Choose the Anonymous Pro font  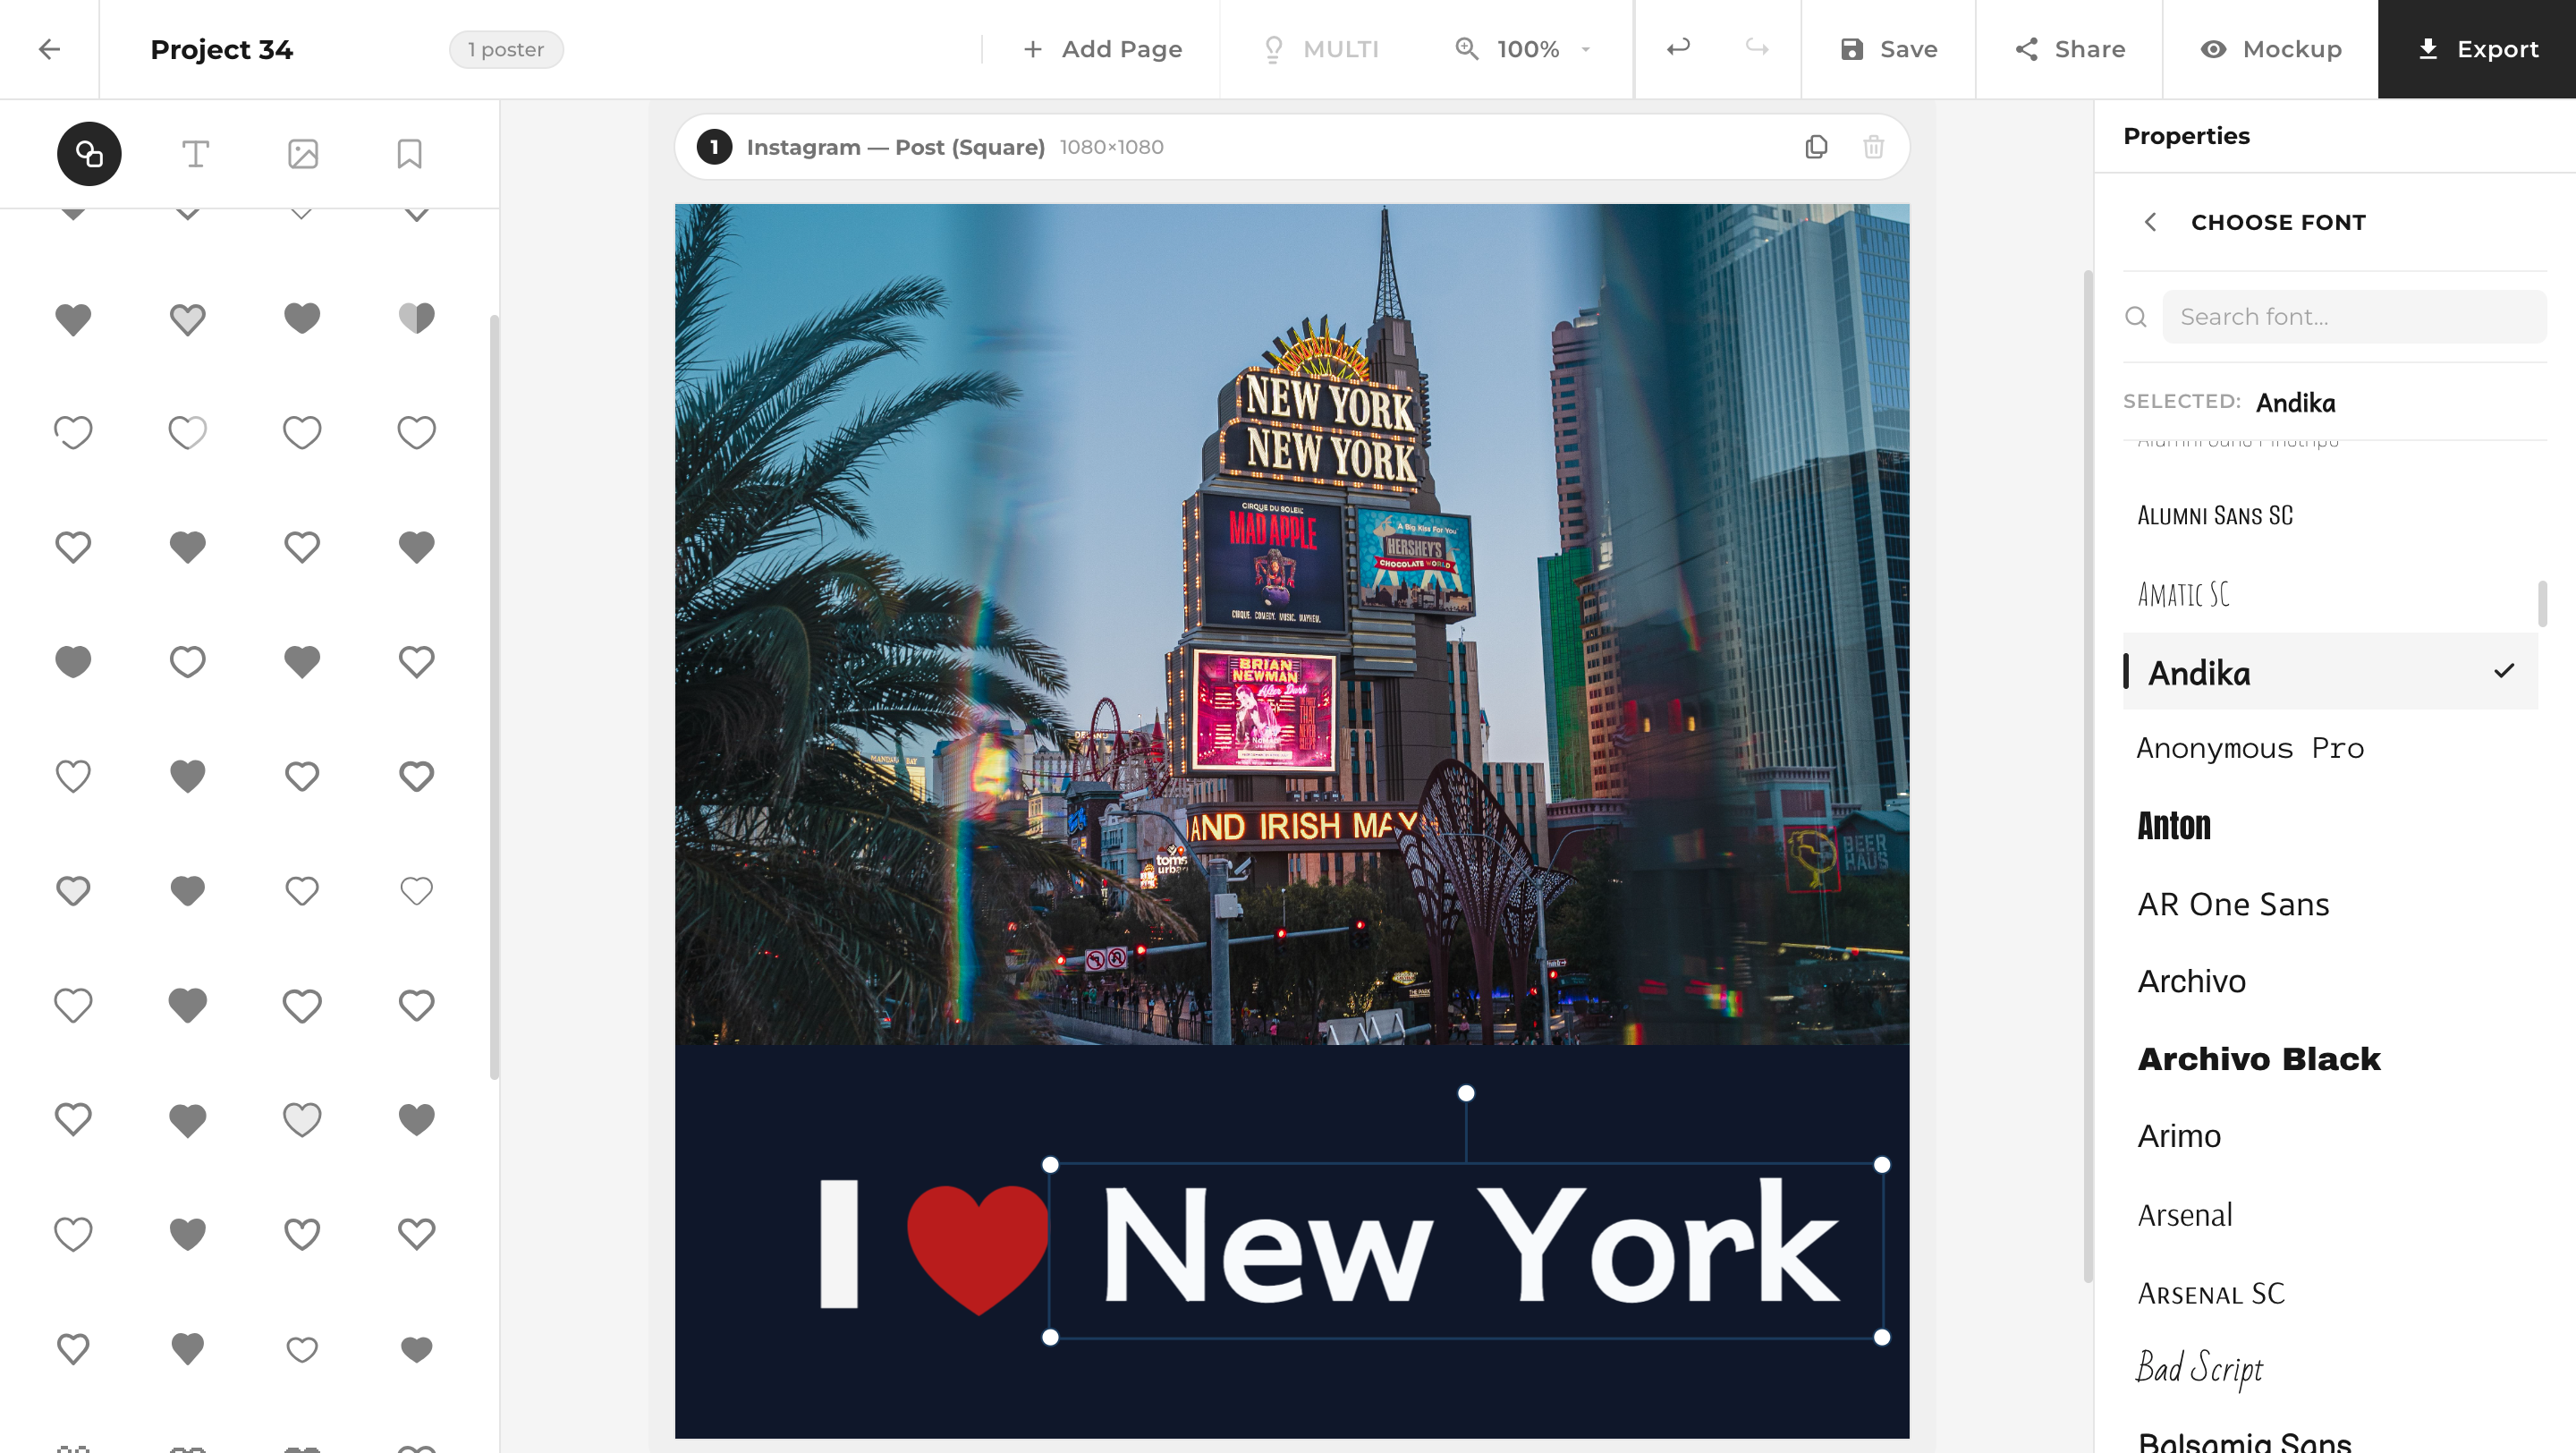(2251, 748)
